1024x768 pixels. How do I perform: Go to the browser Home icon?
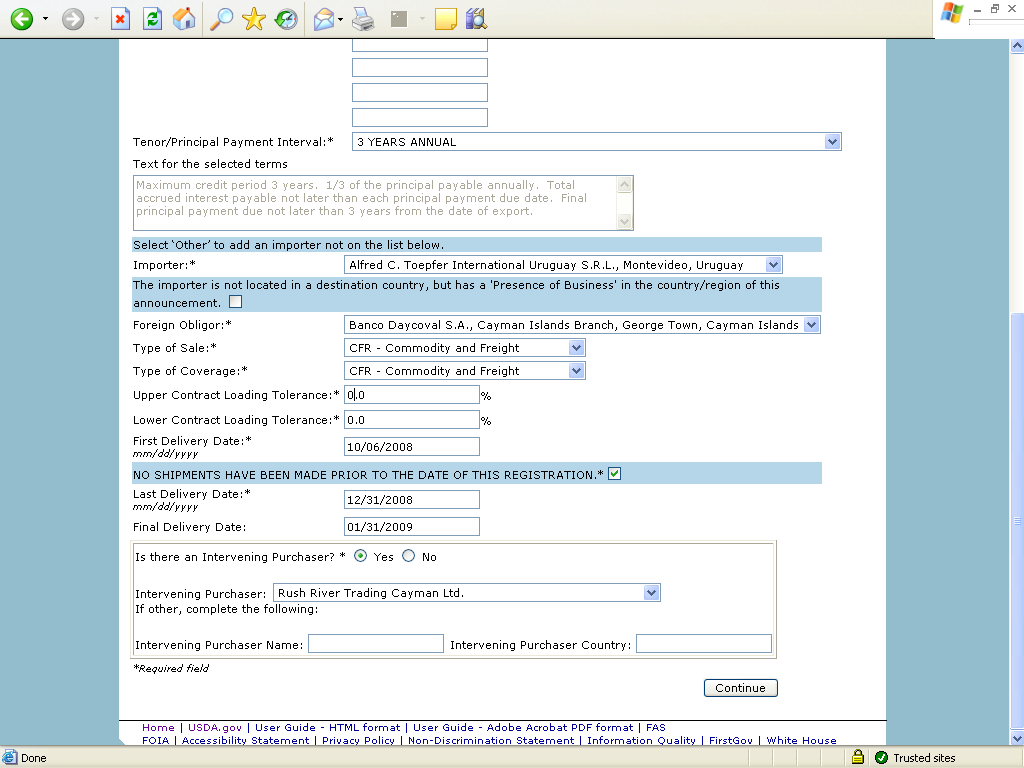click(184, 19)
